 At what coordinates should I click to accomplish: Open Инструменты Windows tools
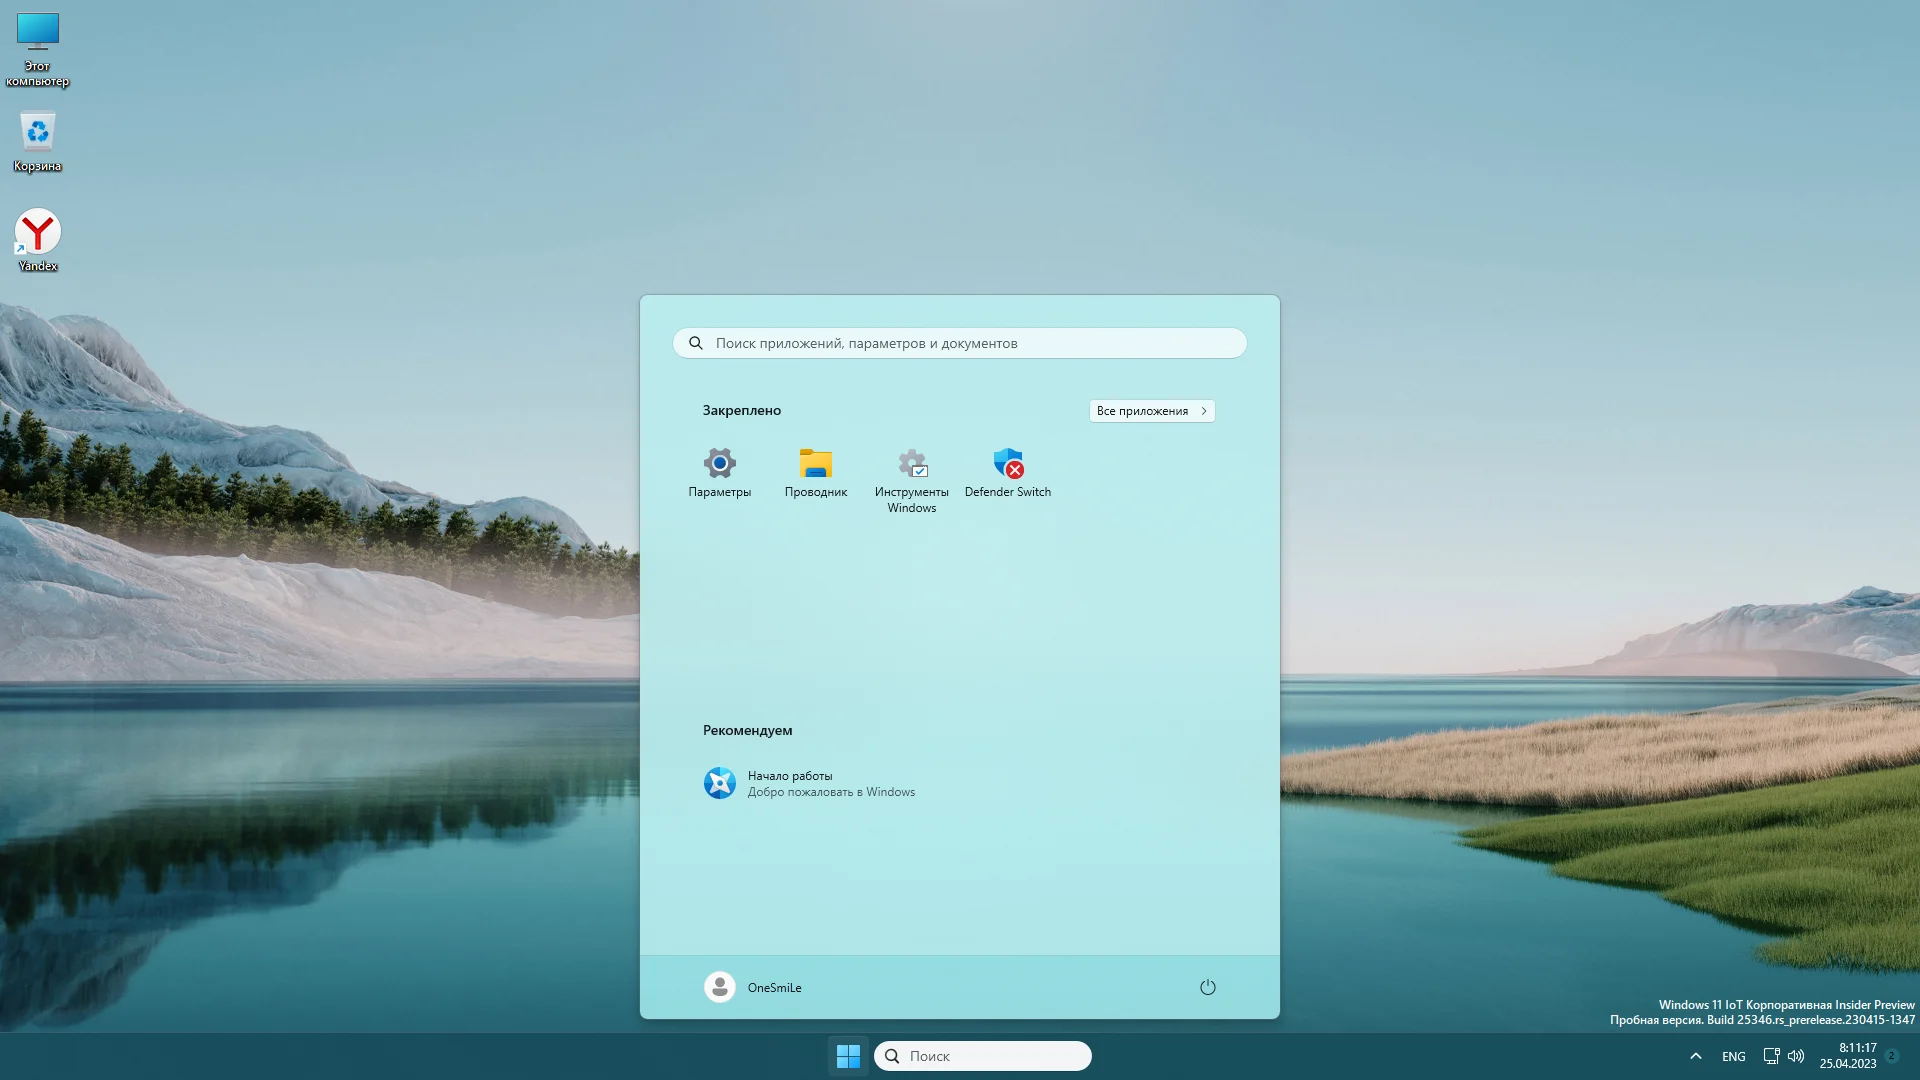tap(911, 478)
